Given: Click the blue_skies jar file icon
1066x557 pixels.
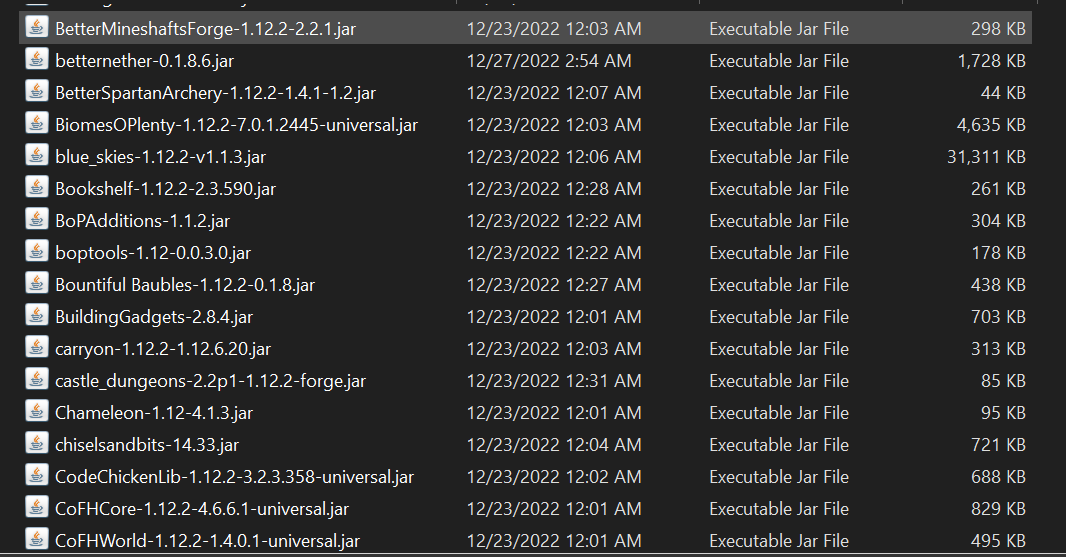Looking at the screenshot, I should 37,155.
